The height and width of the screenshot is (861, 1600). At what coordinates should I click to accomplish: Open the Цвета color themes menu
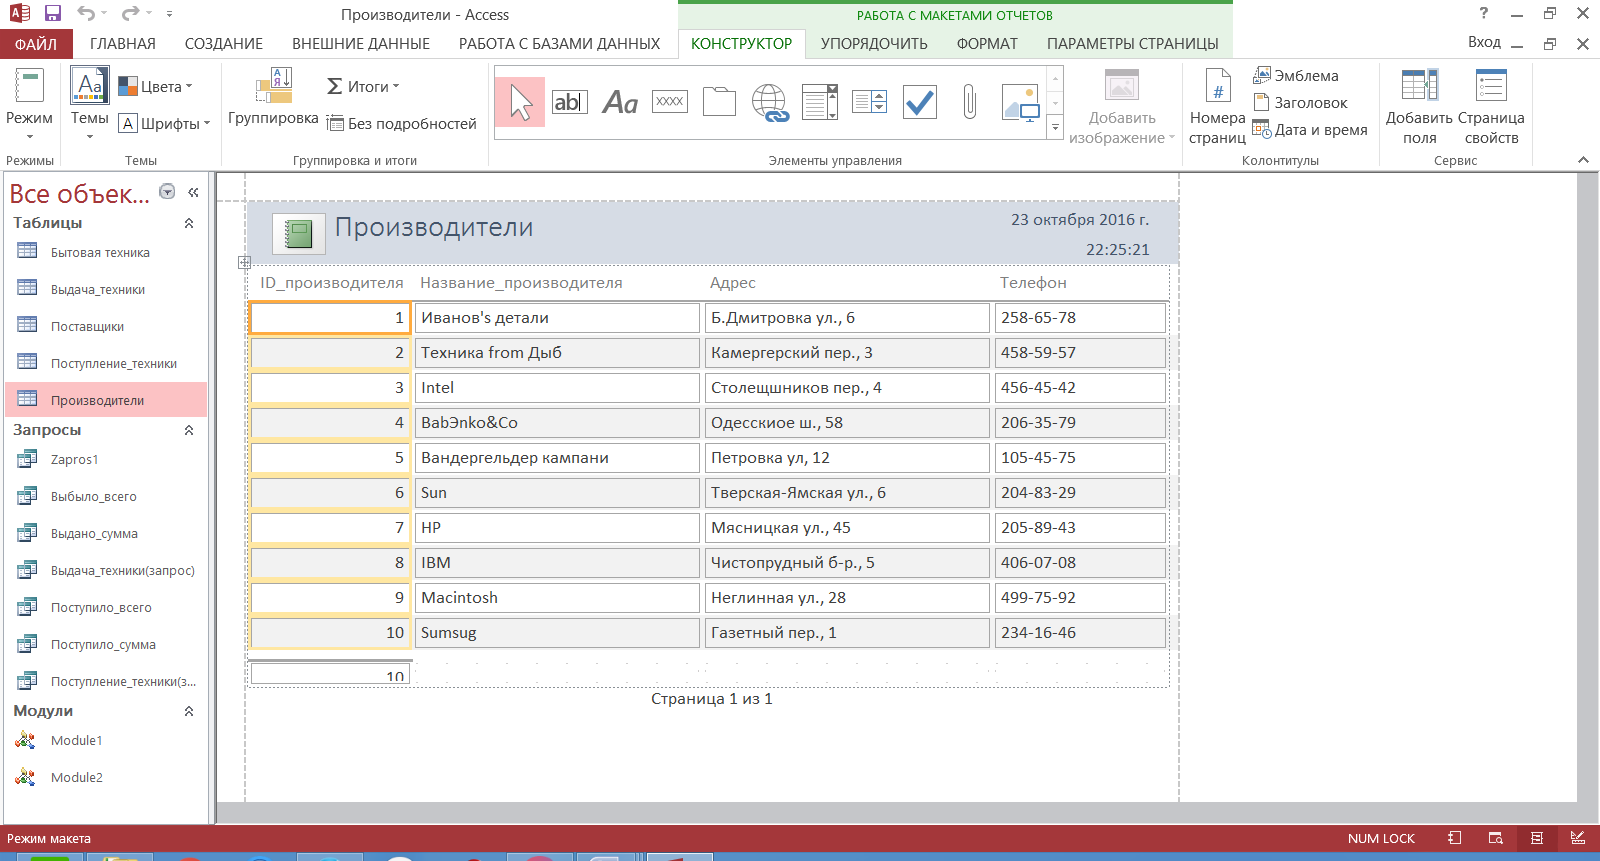[156, 87]
